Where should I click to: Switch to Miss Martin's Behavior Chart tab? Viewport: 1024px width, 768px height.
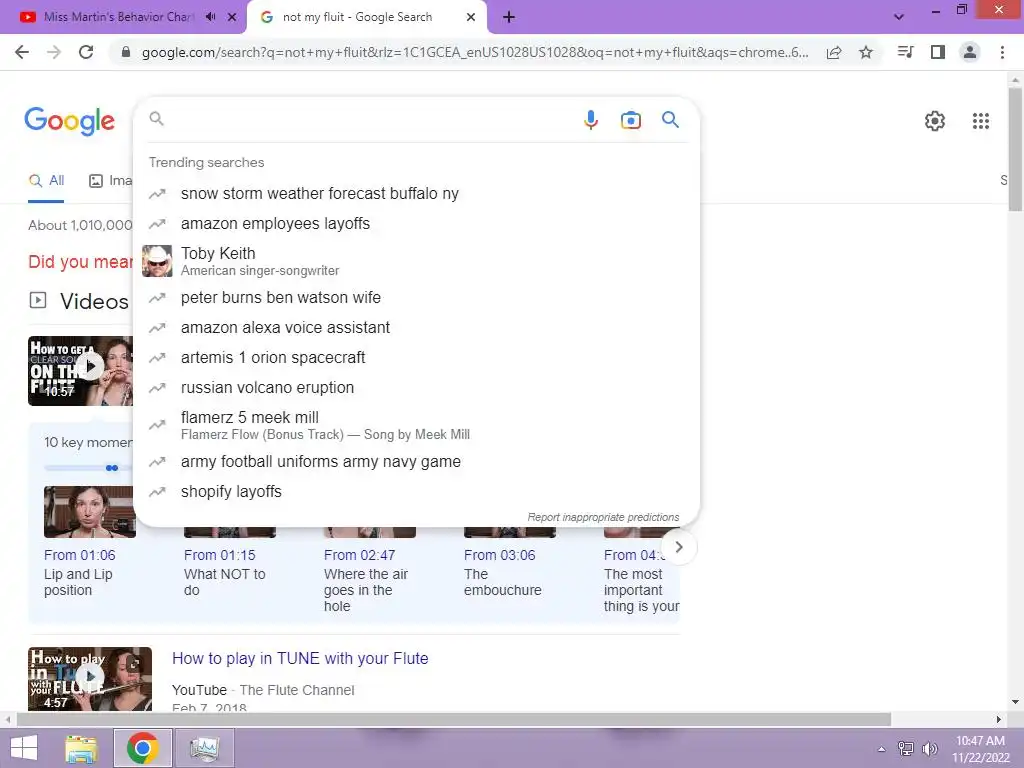(118, 17)
